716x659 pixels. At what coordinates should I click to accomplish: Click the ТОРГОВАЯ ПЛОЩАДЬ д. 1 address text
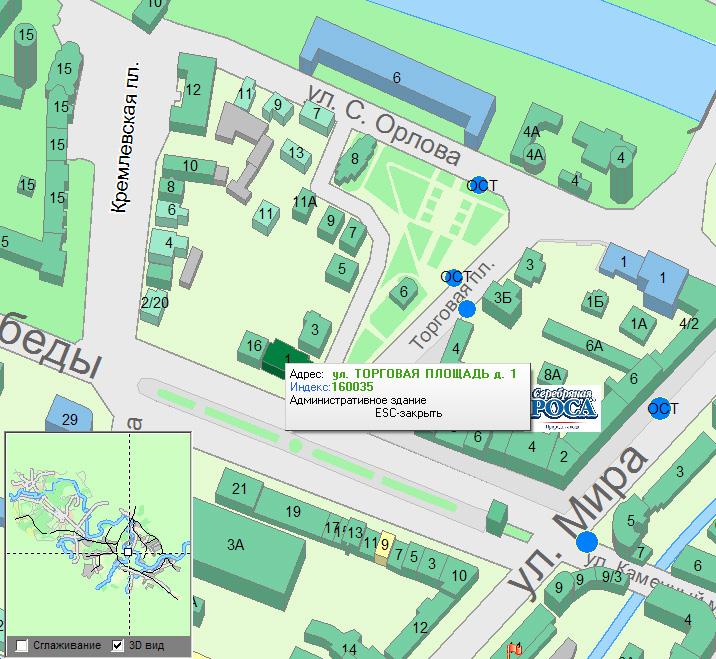coord(423,373)
